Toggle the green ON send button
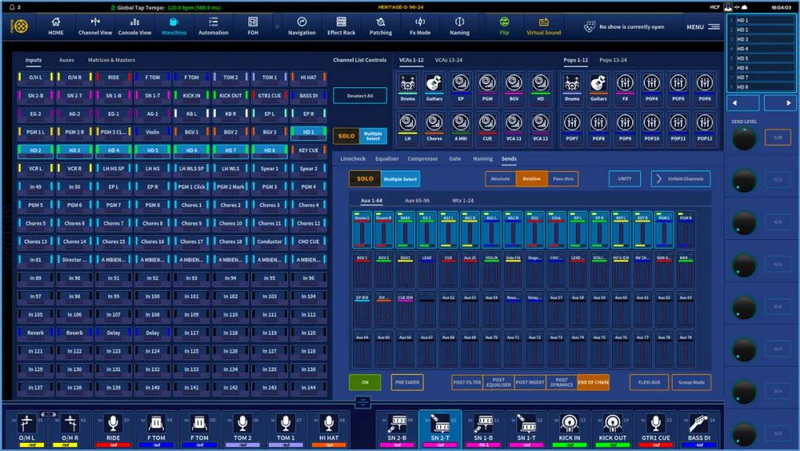The height and width of the screenshot is (451, 800). (x=364, y=382)
